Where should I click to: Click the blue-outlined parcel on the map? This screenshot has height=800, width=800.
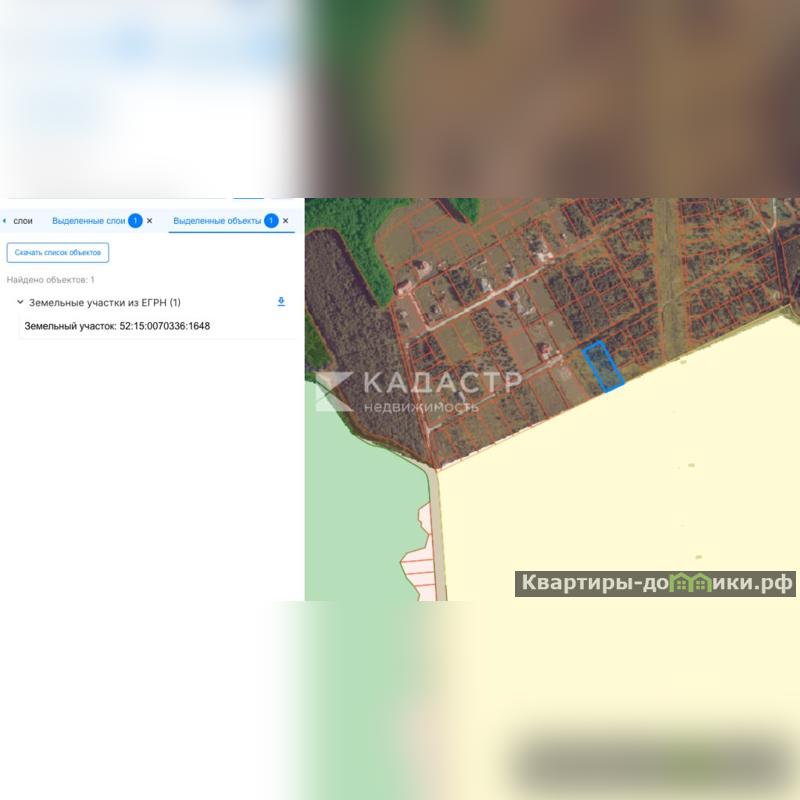603,367
